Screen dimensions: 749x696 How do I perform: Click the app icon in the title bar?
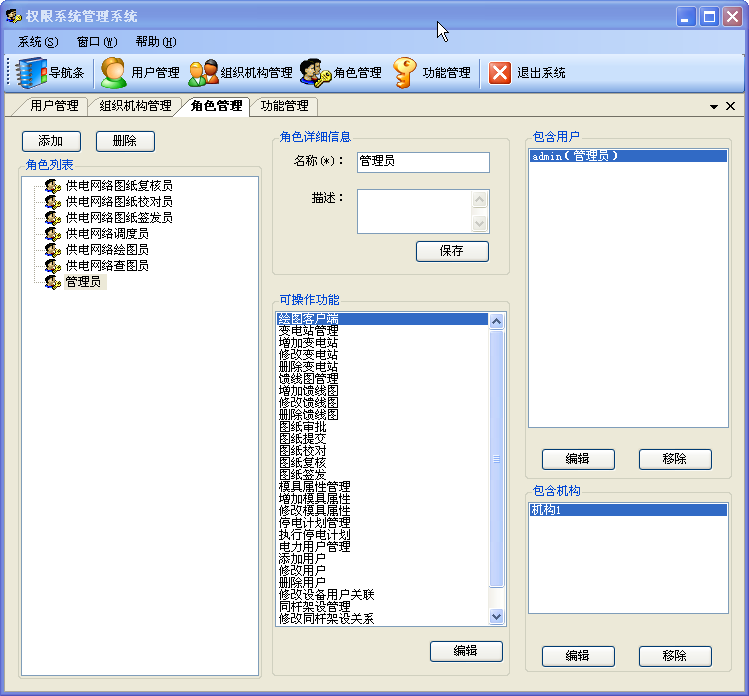point(13,16)
